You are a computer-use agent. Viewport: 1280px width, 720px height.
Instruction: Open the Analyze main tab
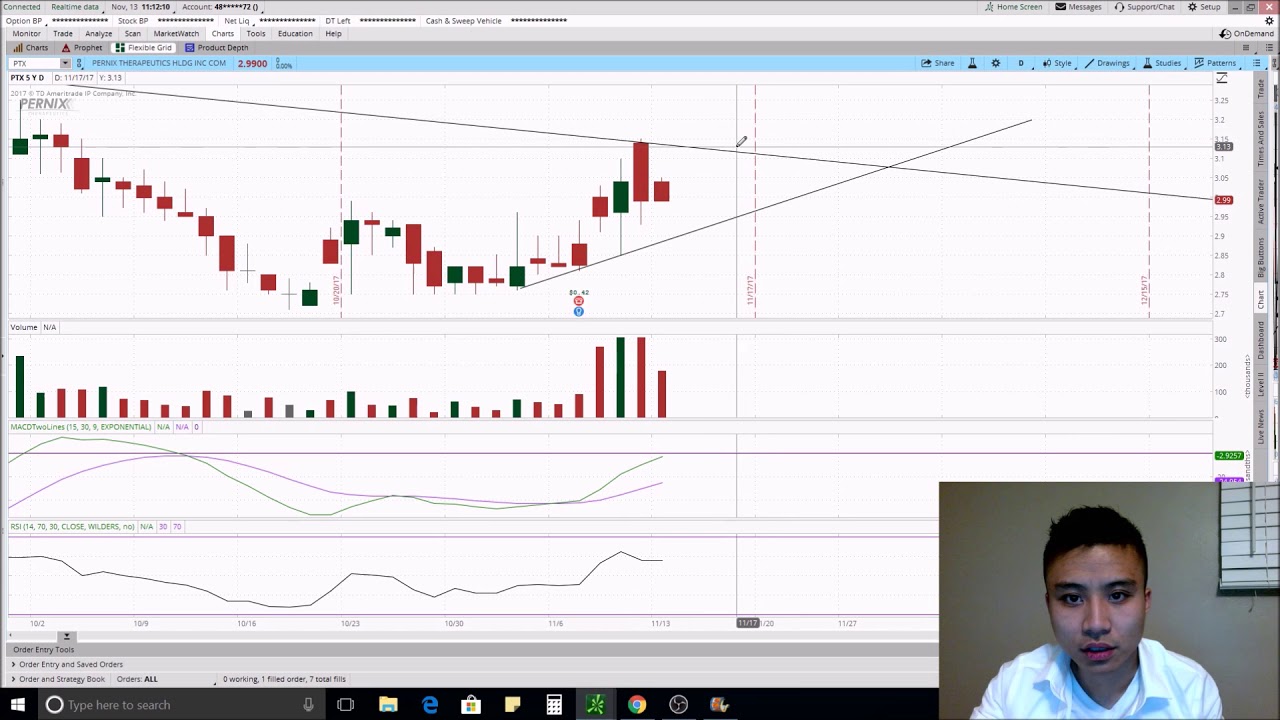click(98, 34)
